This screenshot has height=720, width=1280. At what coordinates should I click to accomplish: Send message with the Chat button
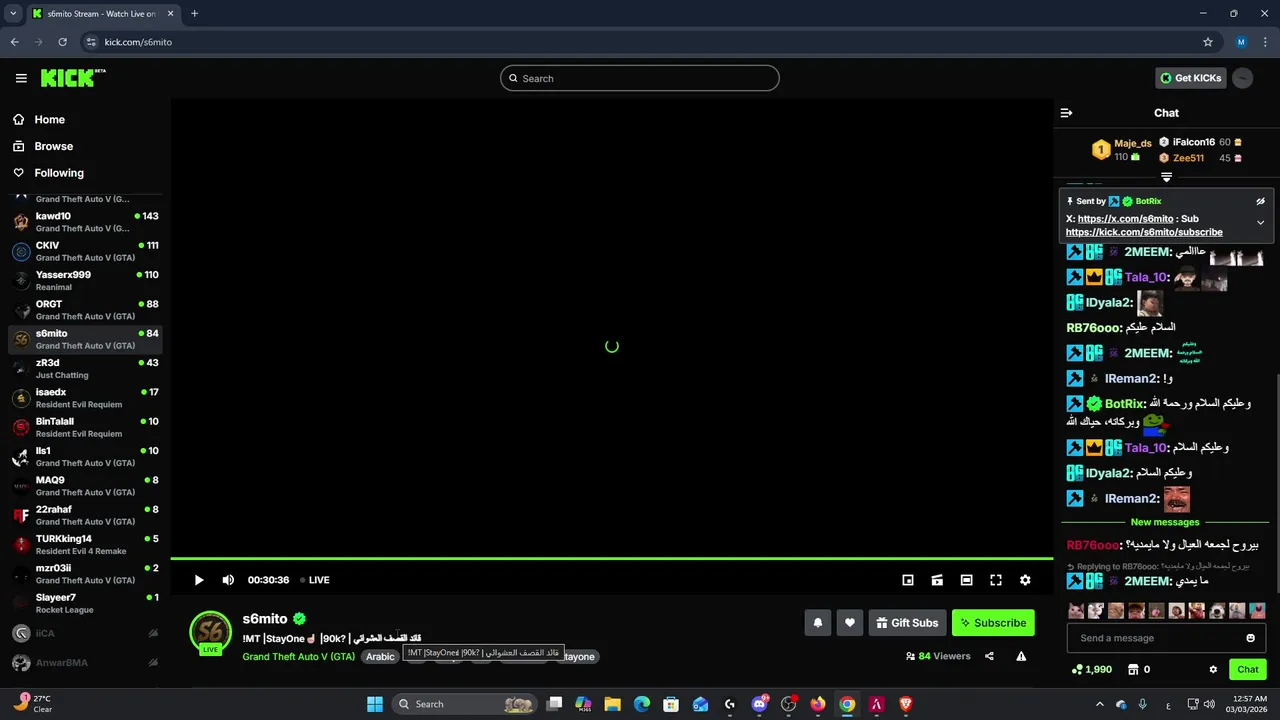click(x=1248, y=670)
